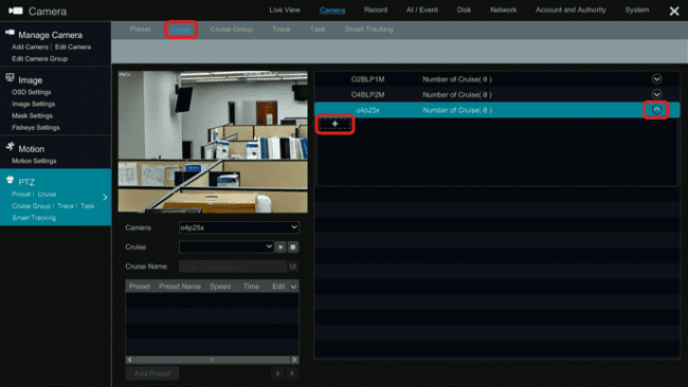
Task: Click the camera live preview image
Action: 213,142
